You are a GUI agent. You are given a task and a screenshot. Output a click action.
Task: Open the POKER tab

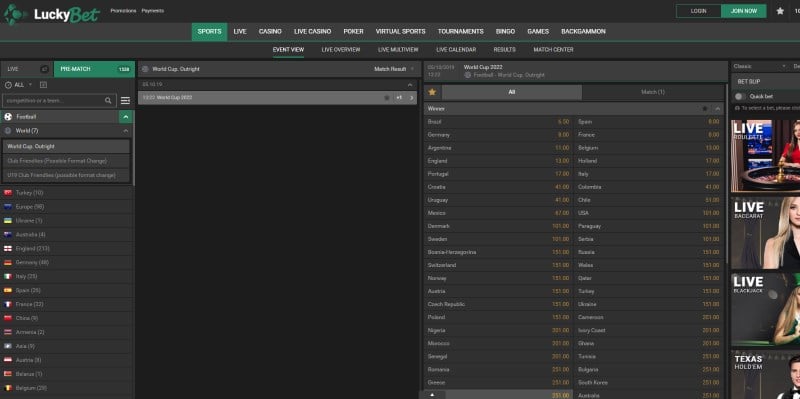(353, 32)
